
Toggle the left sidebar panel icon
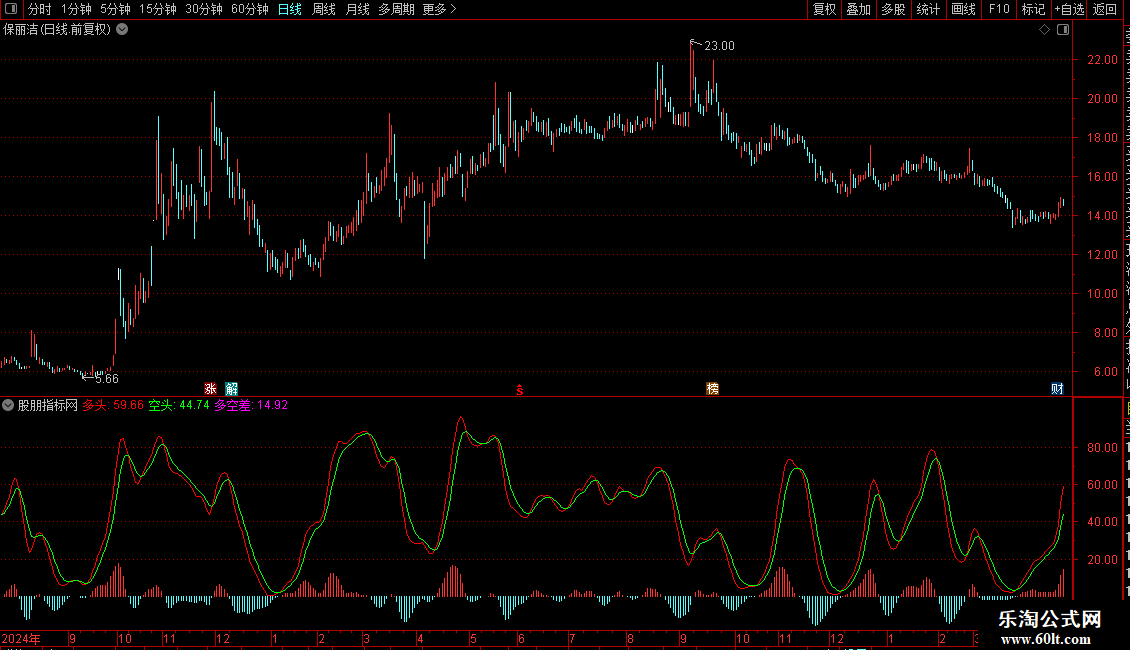11,9
